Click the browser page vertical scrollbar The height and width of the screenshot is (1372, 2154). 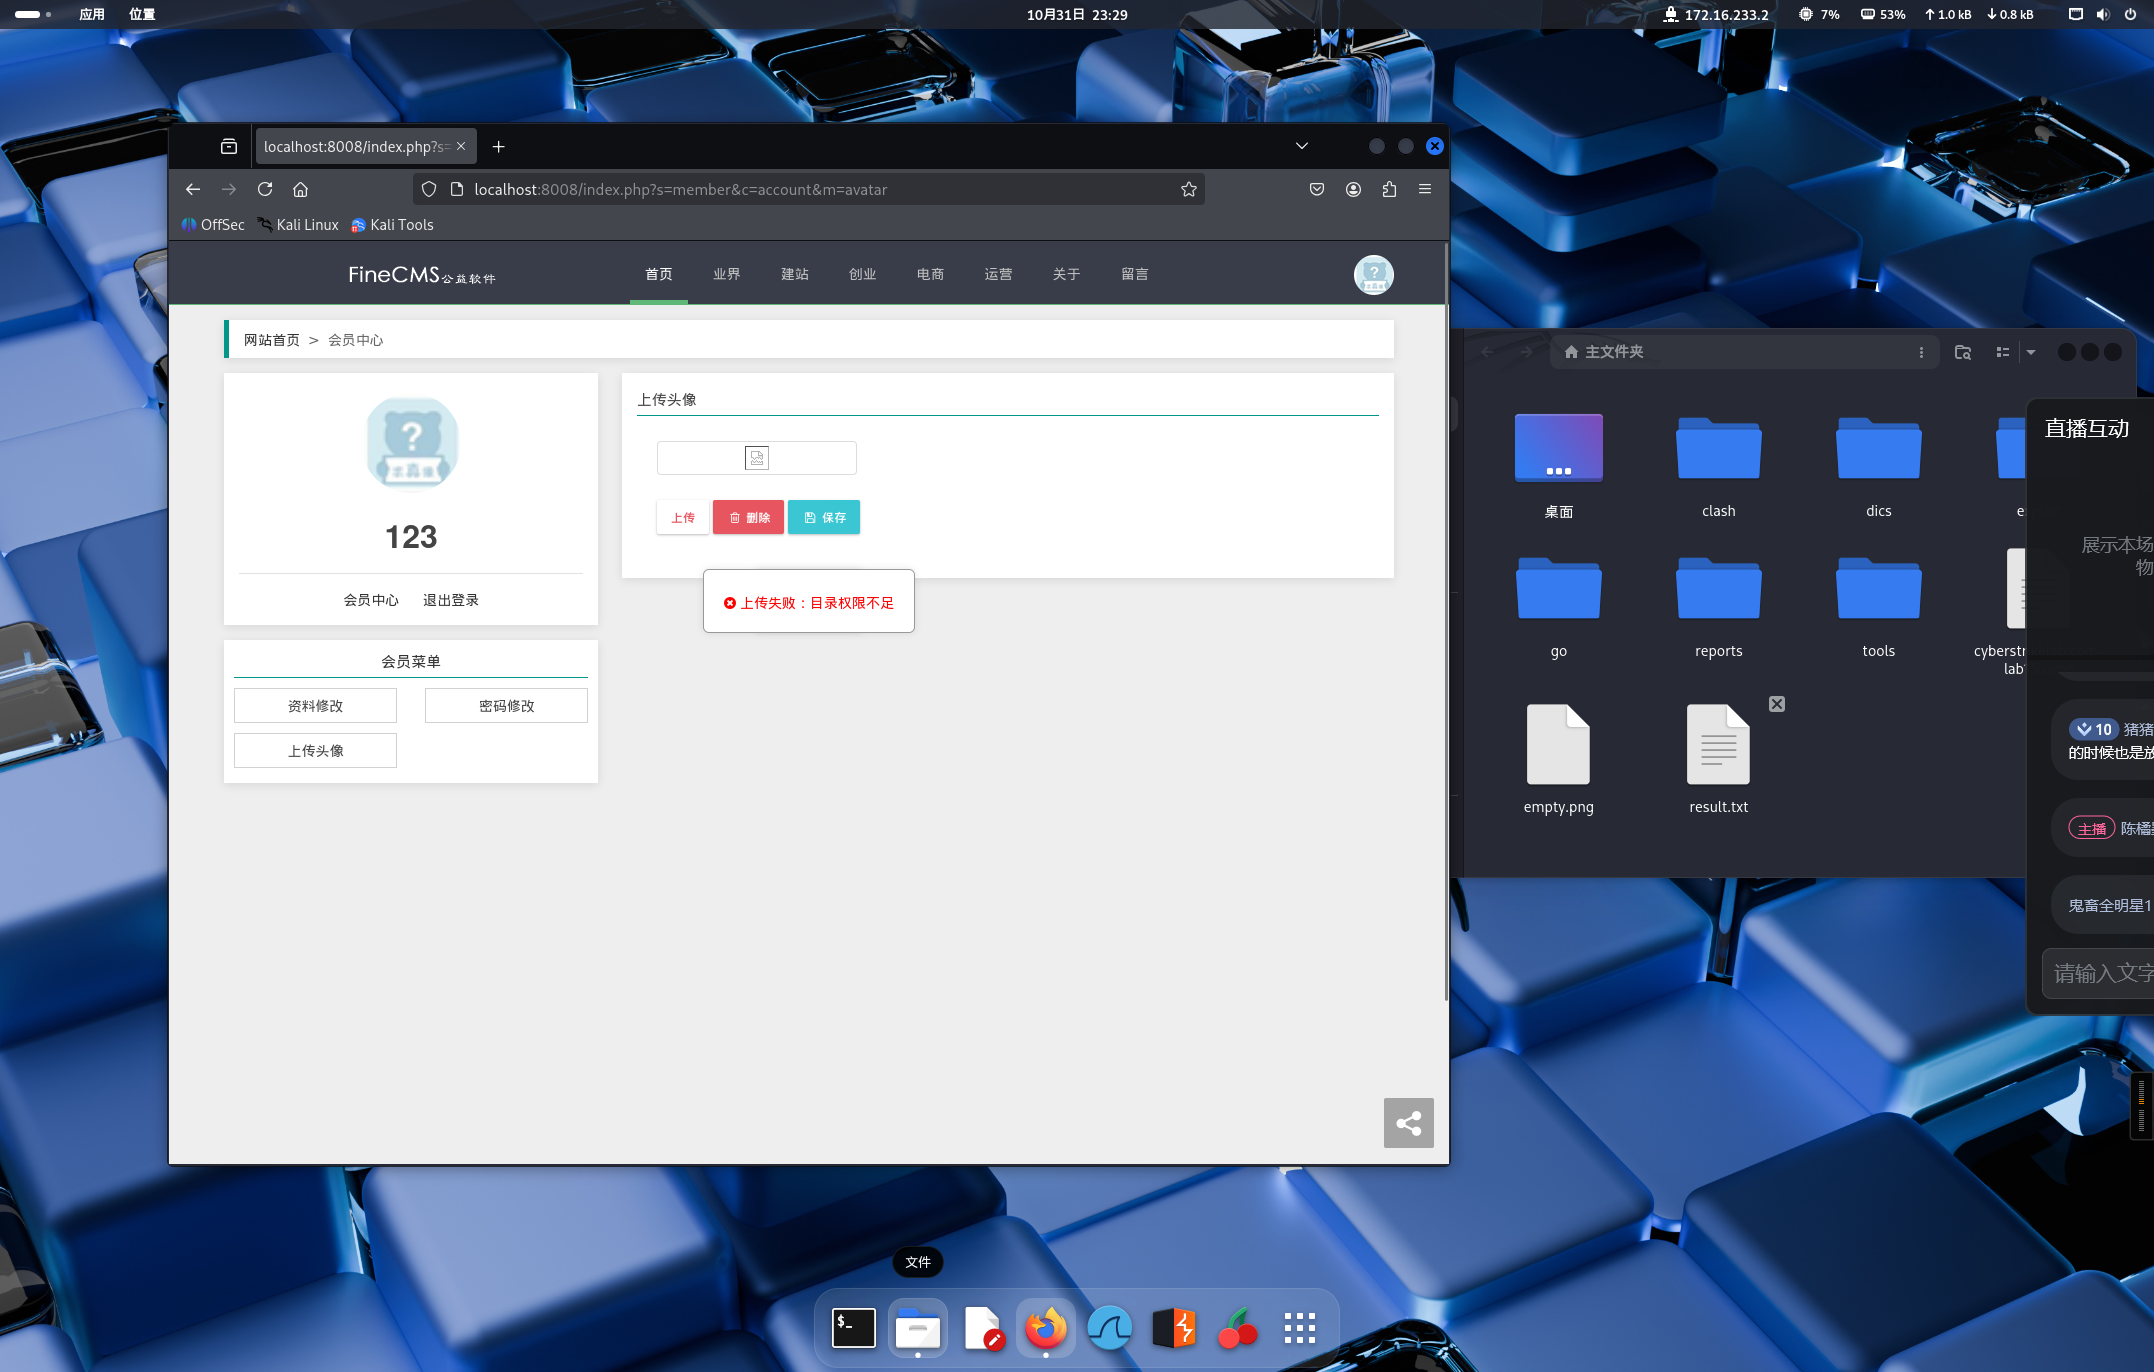(1445, 620)
